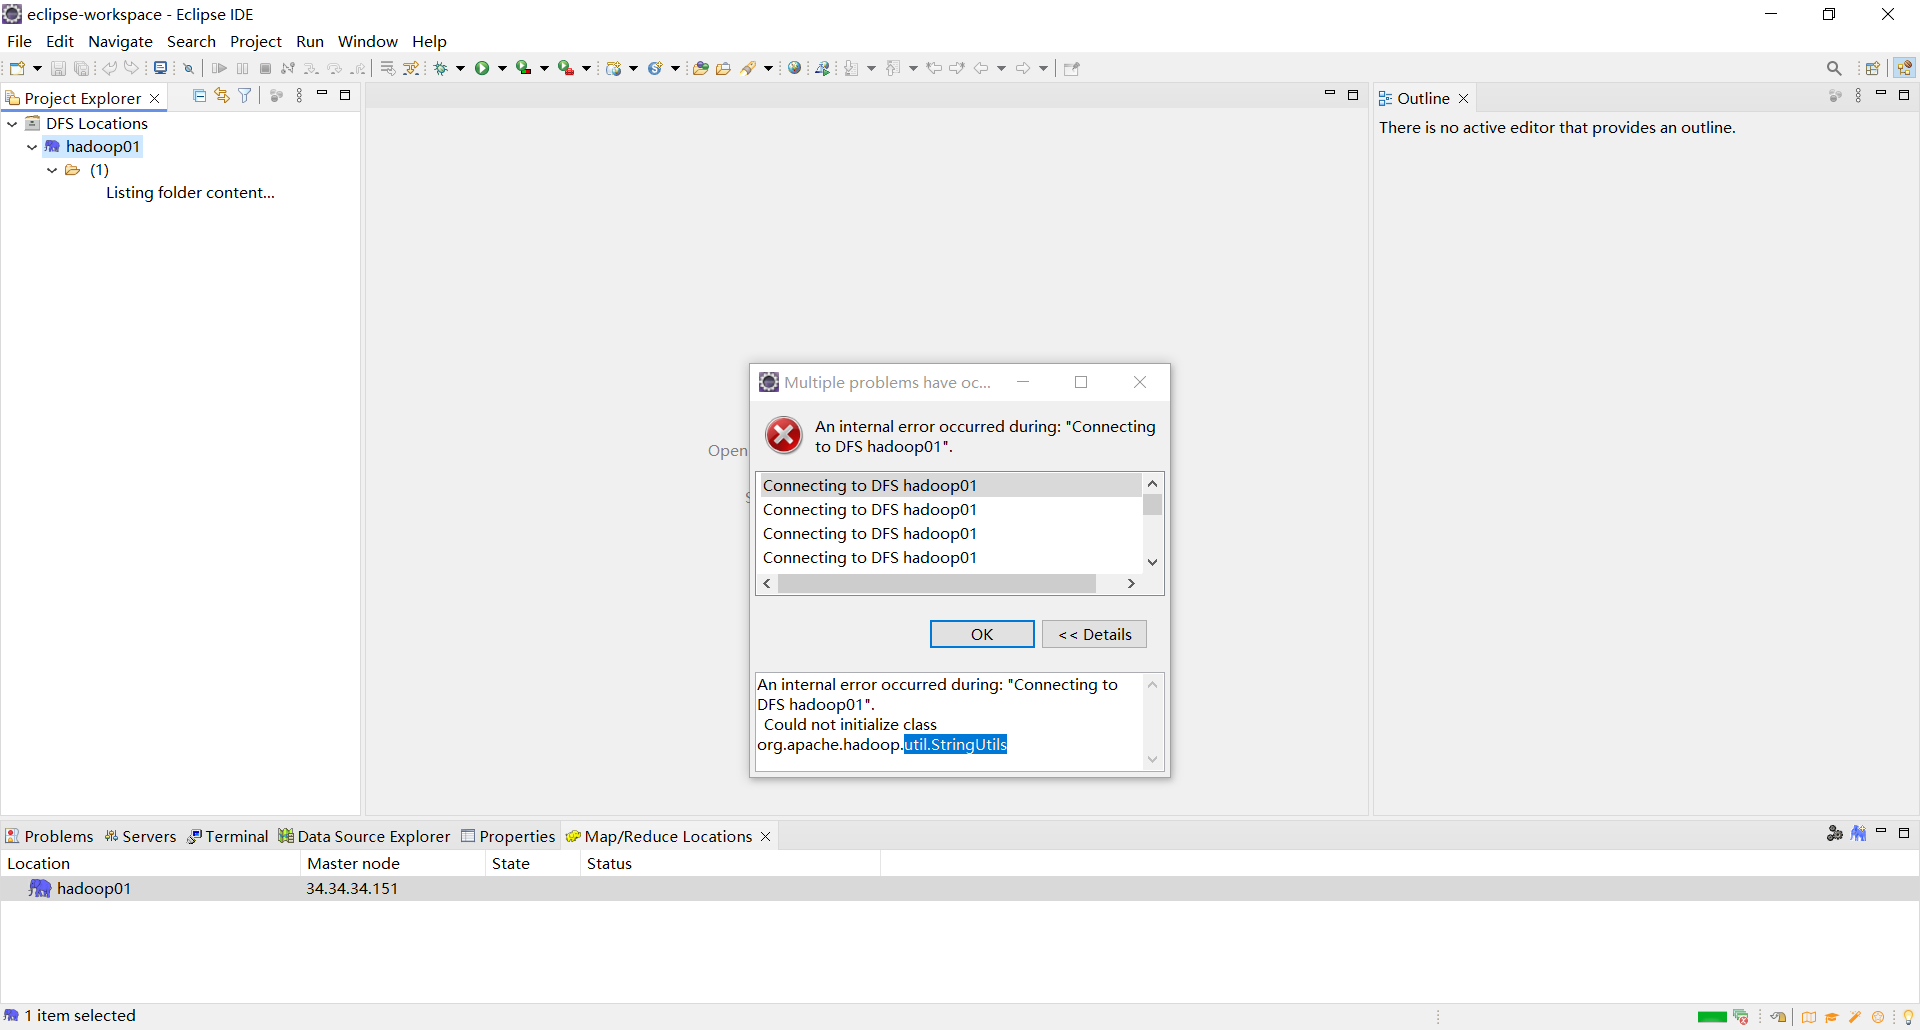Click the green Run button icon
1920x1030 pixels.
click(482, 68)
